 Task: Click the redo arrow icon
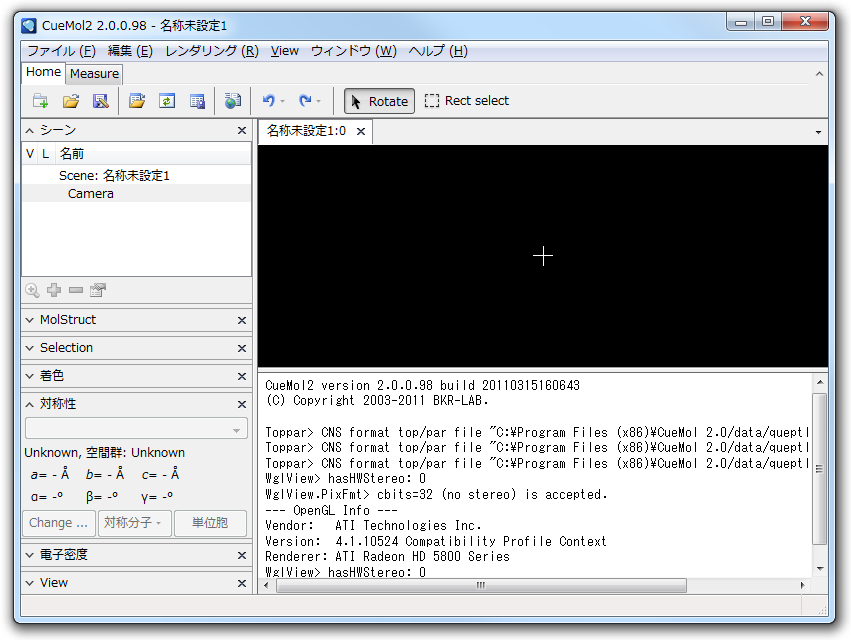click(305, 101)
